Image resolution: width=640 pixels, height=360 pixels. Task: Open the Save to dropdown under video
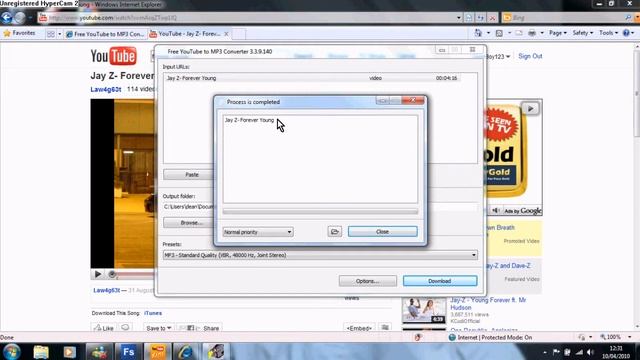158,328
